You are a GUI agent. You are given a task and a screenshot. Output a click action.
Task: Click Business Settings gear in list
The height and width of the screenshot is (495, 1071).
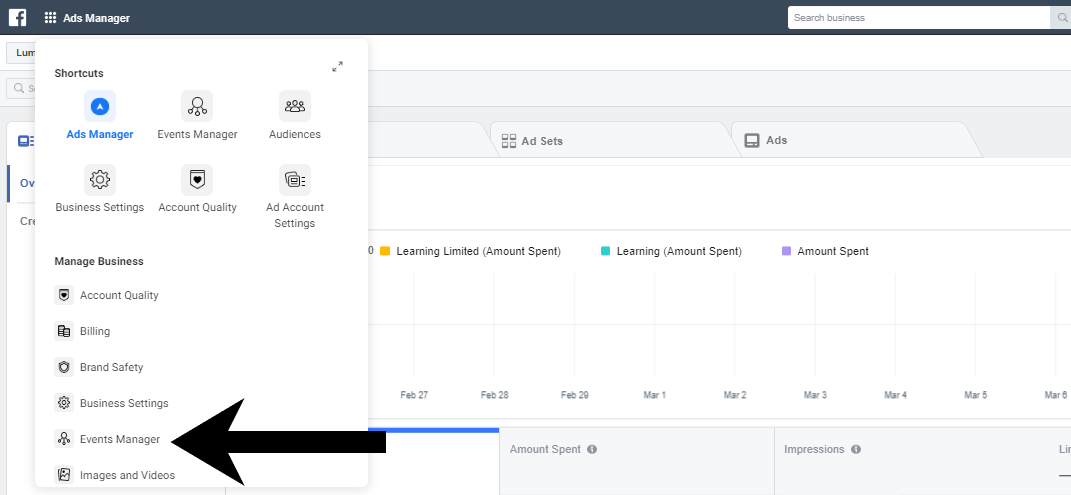click(64, 403)
